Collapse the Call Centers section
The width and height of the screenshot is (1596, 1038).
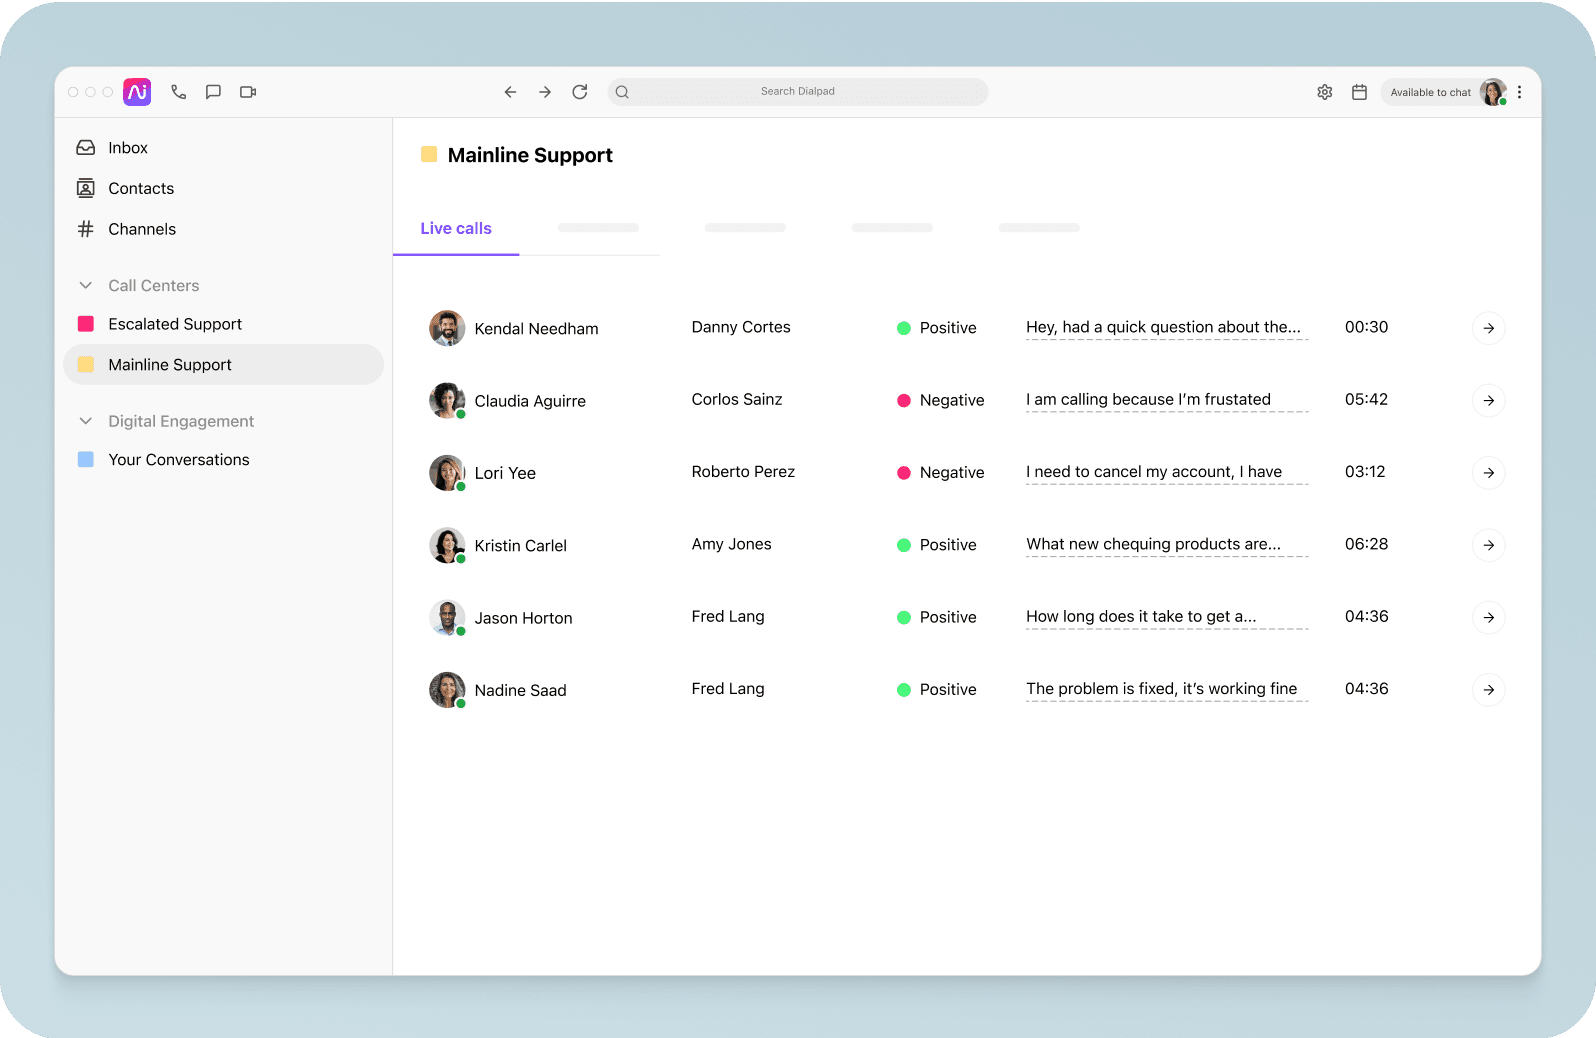click(86, 285)
